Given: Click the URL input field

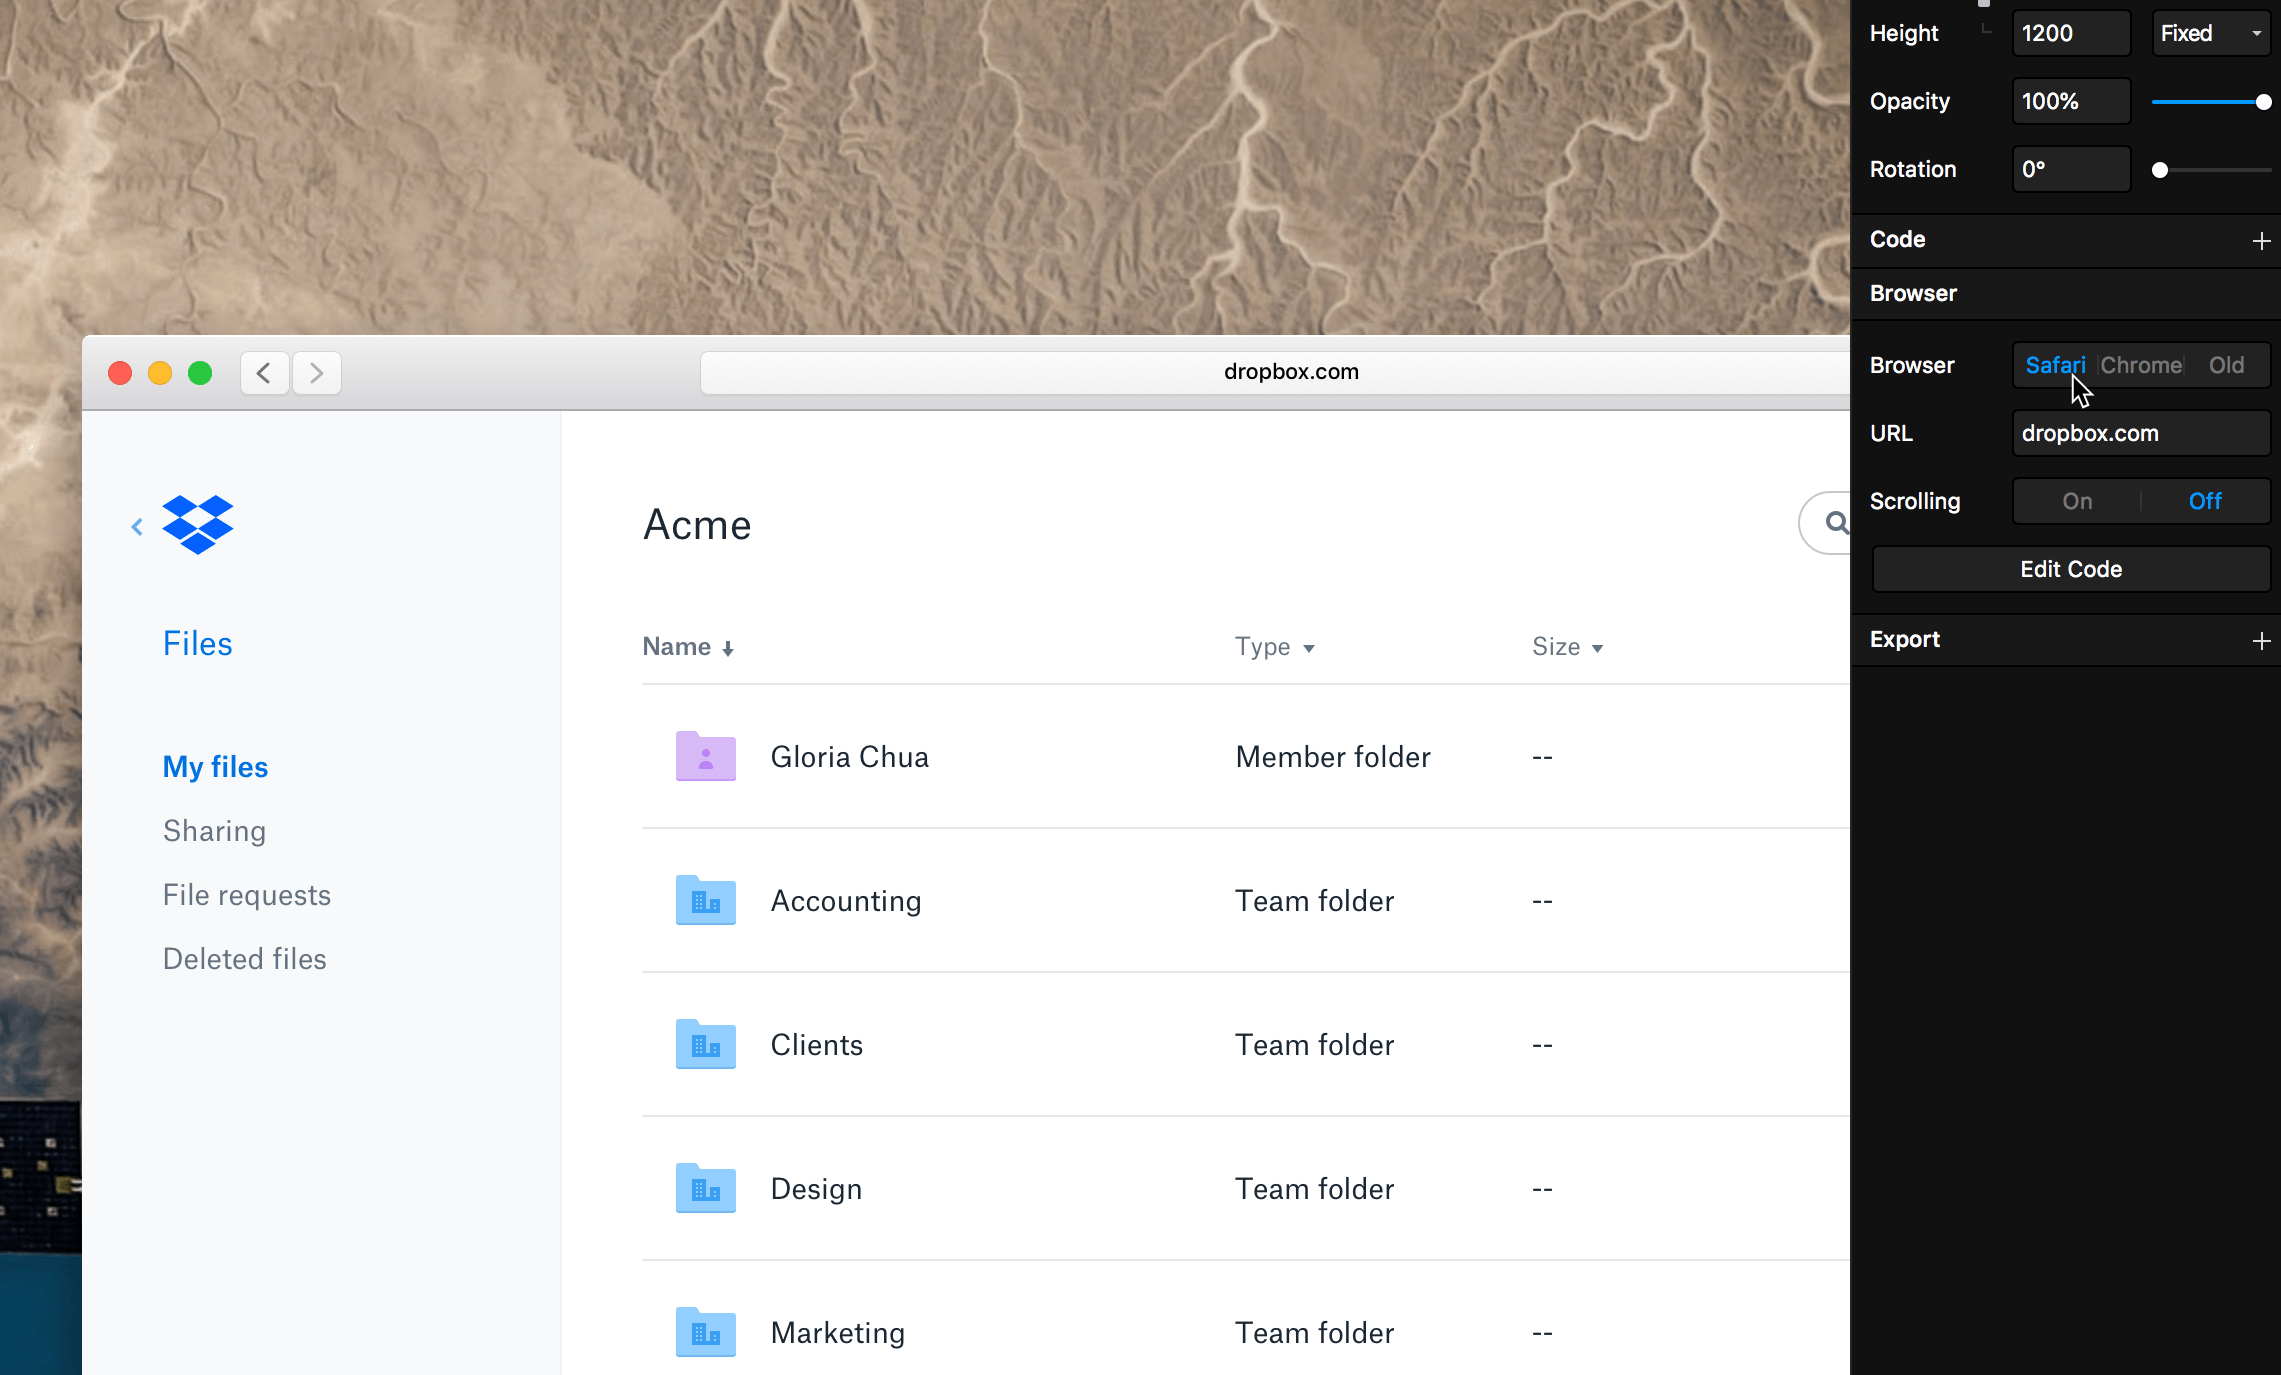Looking at the screenshot, I should coord(2140,433).
